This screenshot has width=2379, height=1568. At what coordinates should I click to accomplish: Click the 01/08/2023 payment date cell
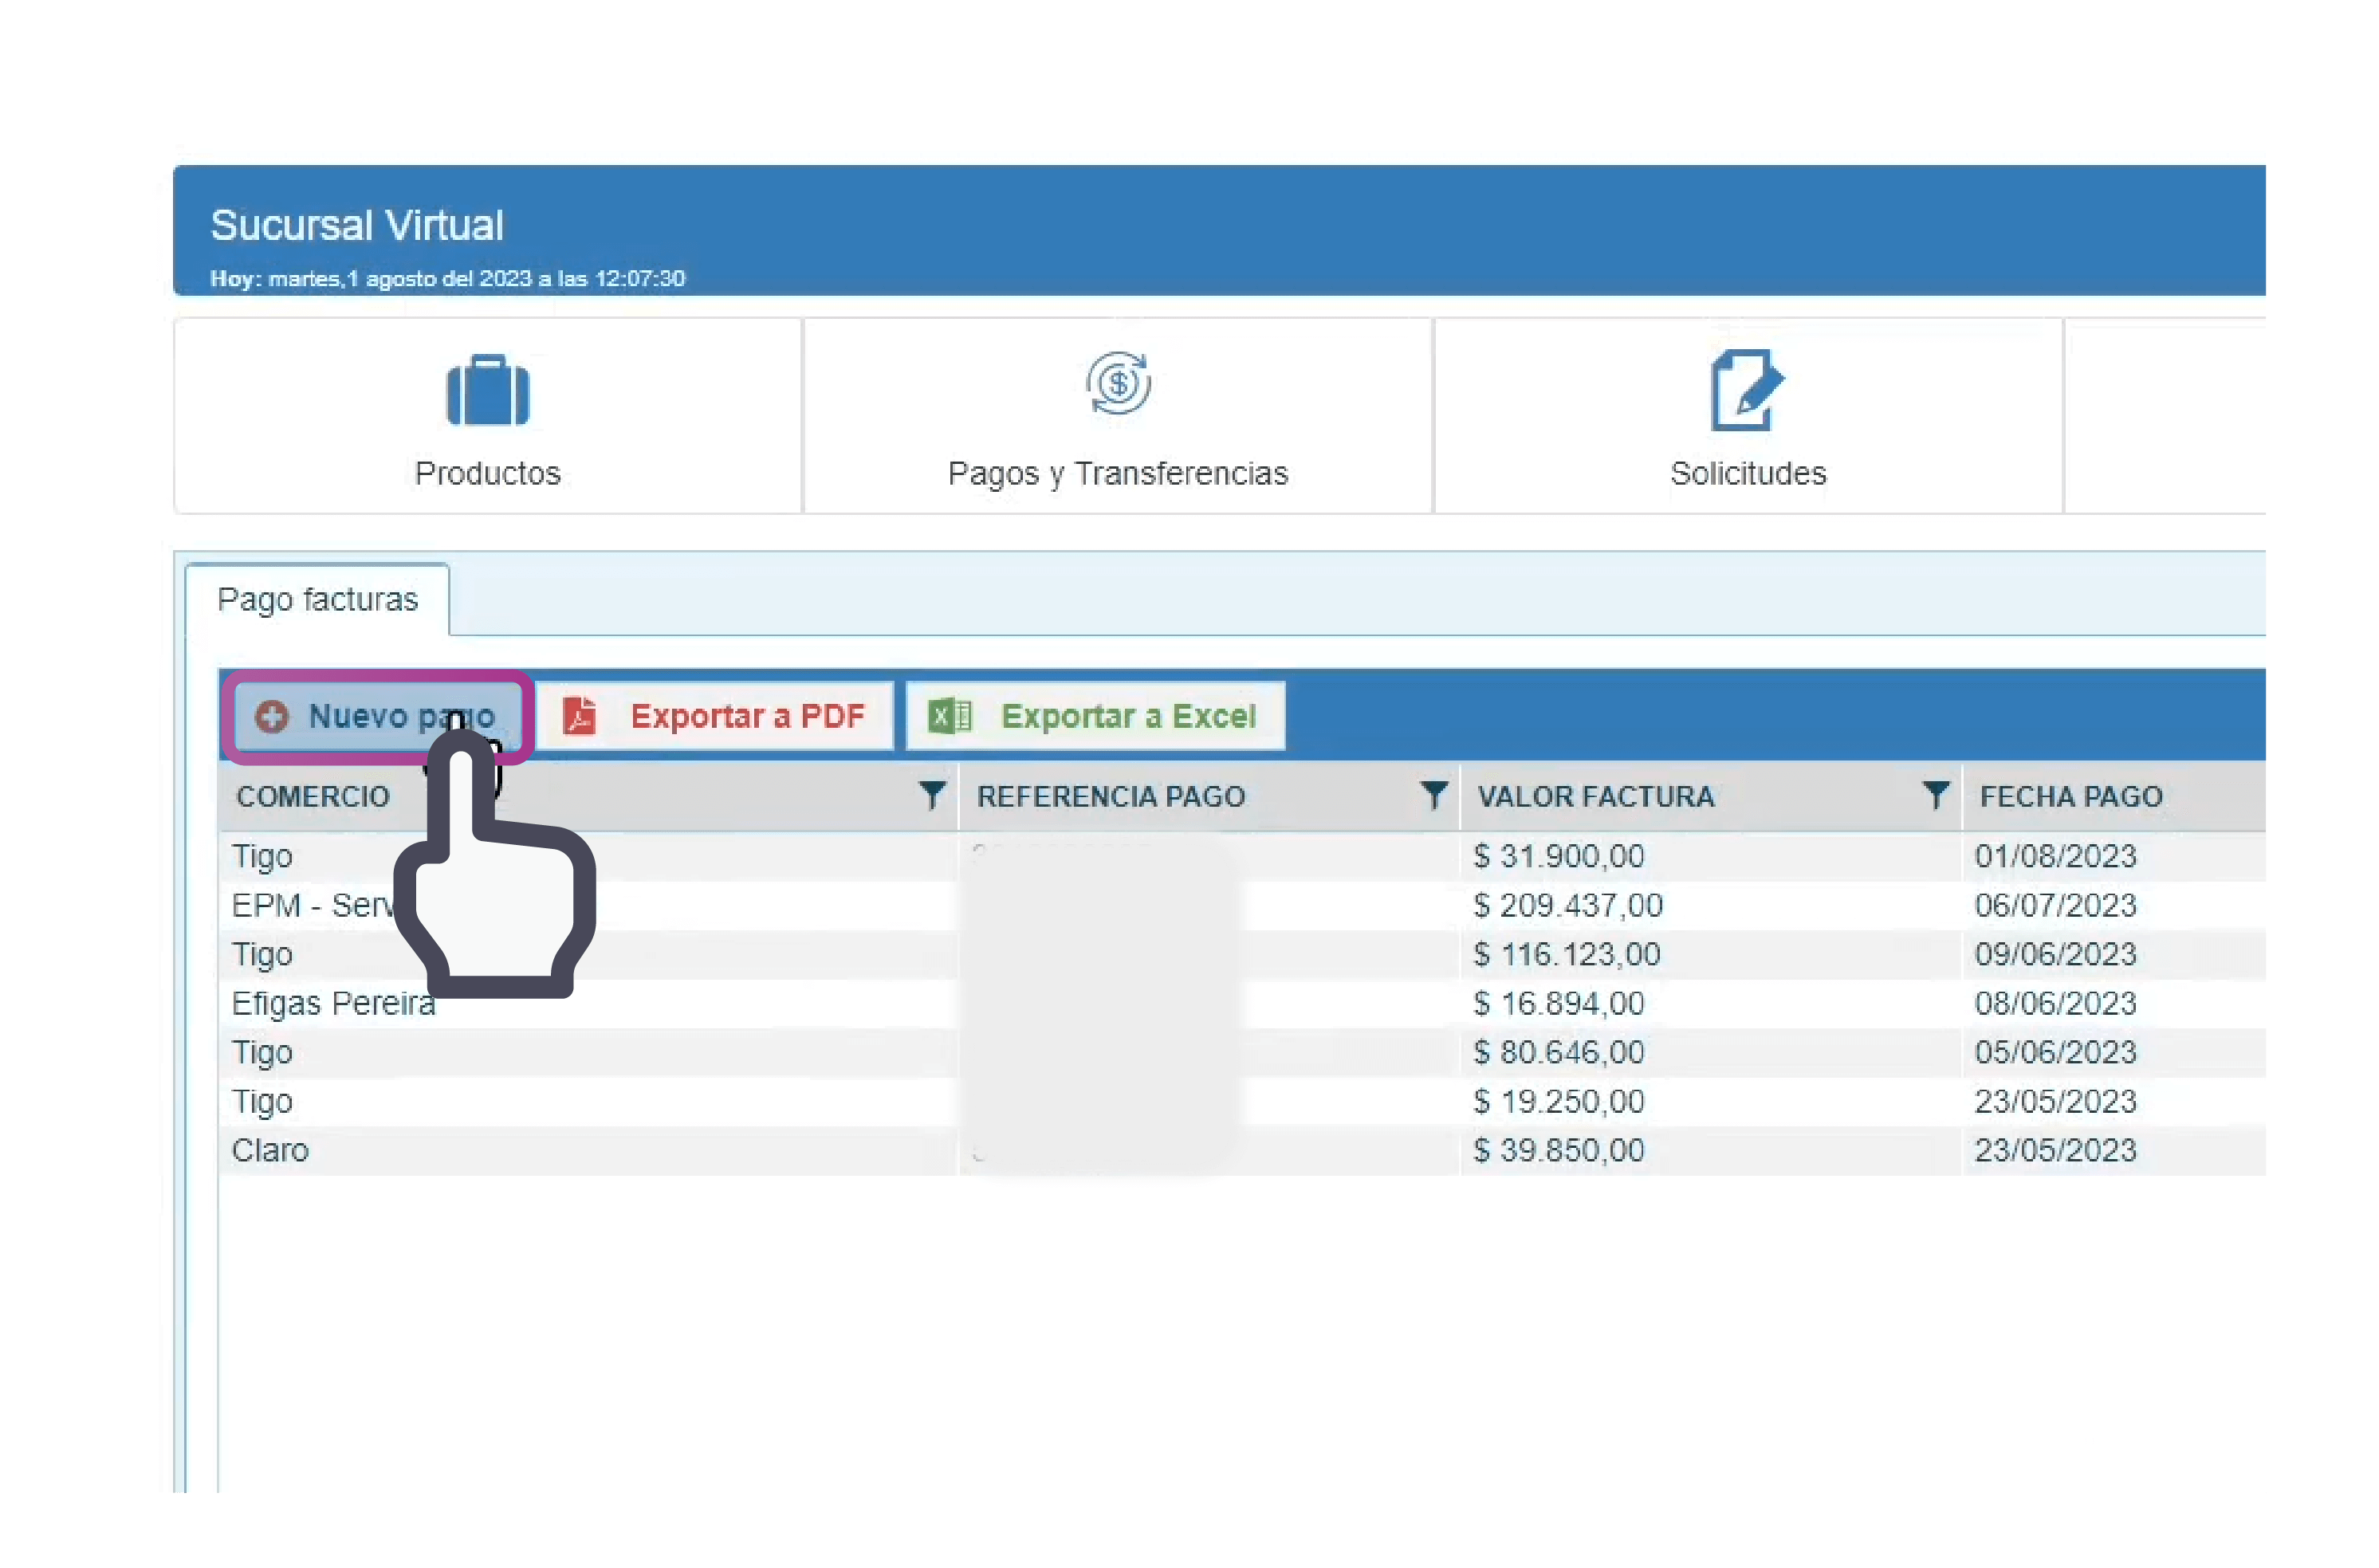(x=2055, y=856)
